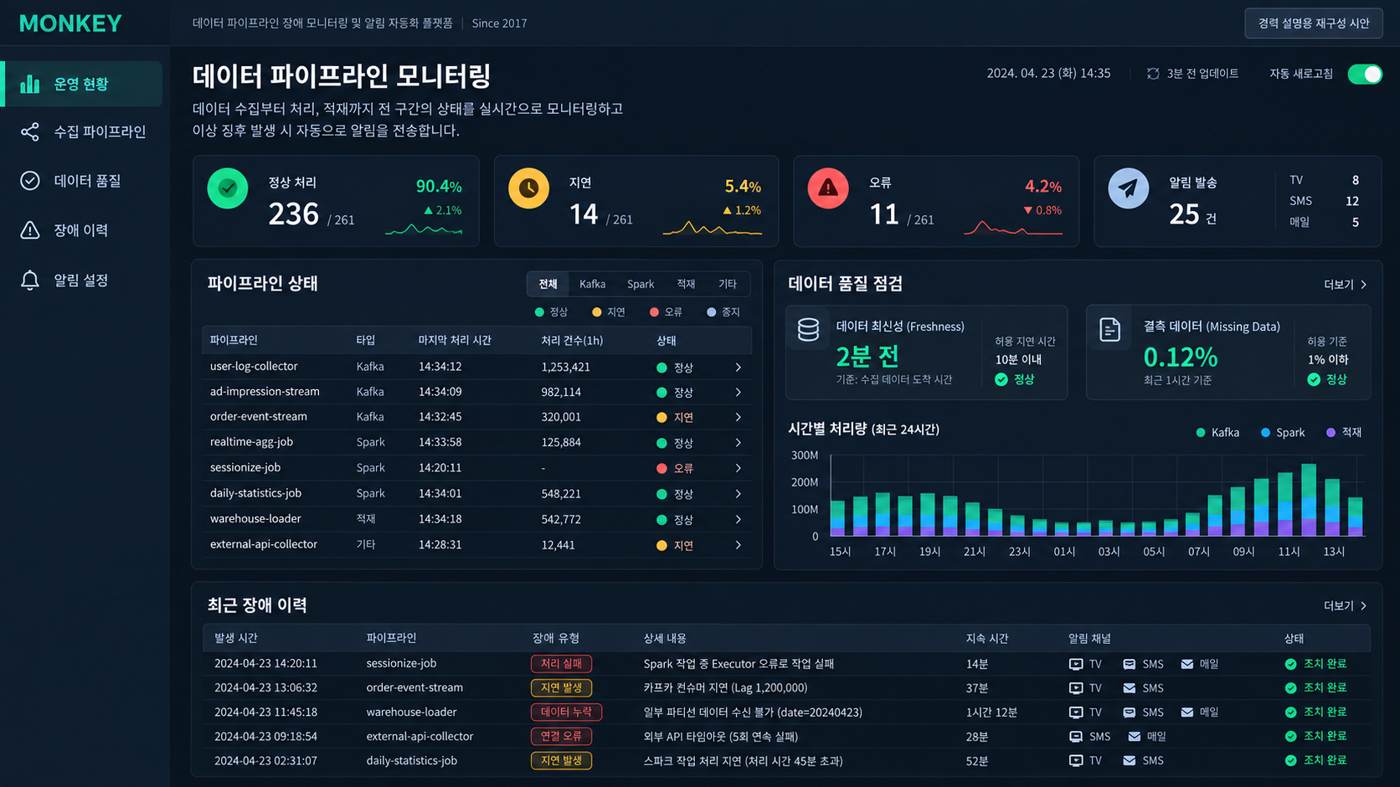Viewport: 1400px width, 787px height.
Task: Click the 정상 처리 green sparkline
Action: click(424, 229)
